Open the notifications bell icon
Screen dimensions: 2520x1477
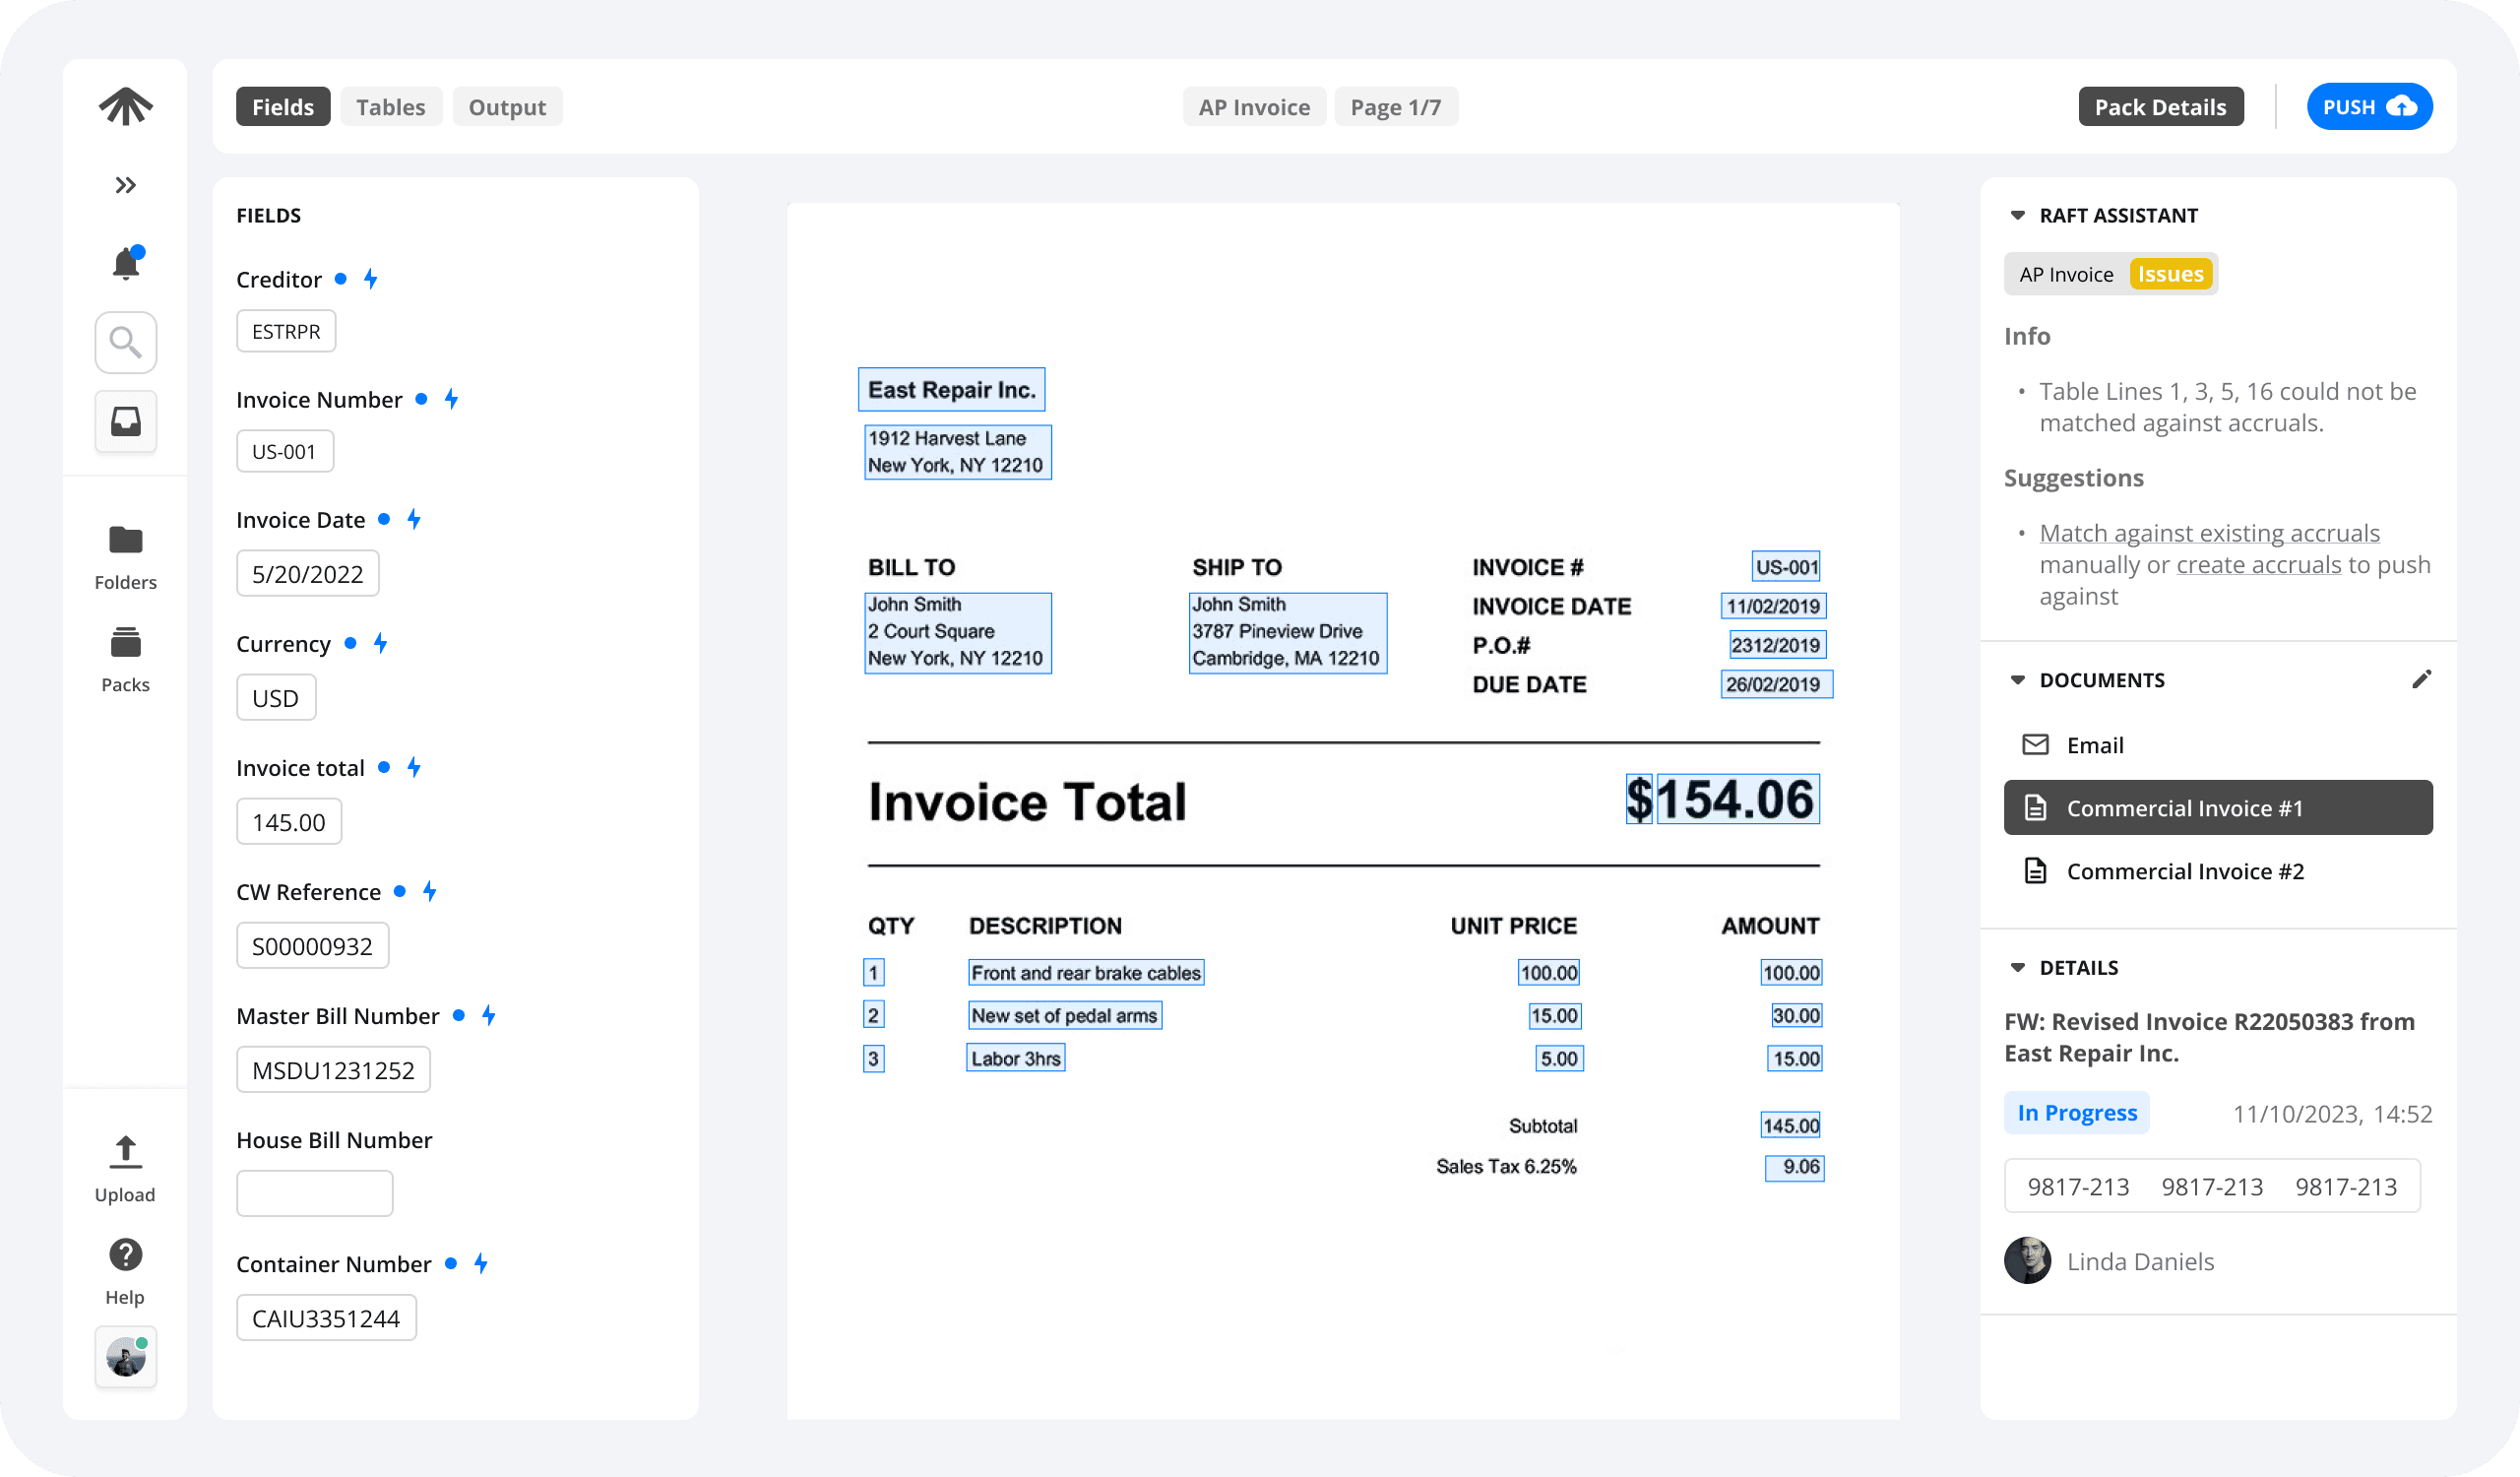[125, 263]
